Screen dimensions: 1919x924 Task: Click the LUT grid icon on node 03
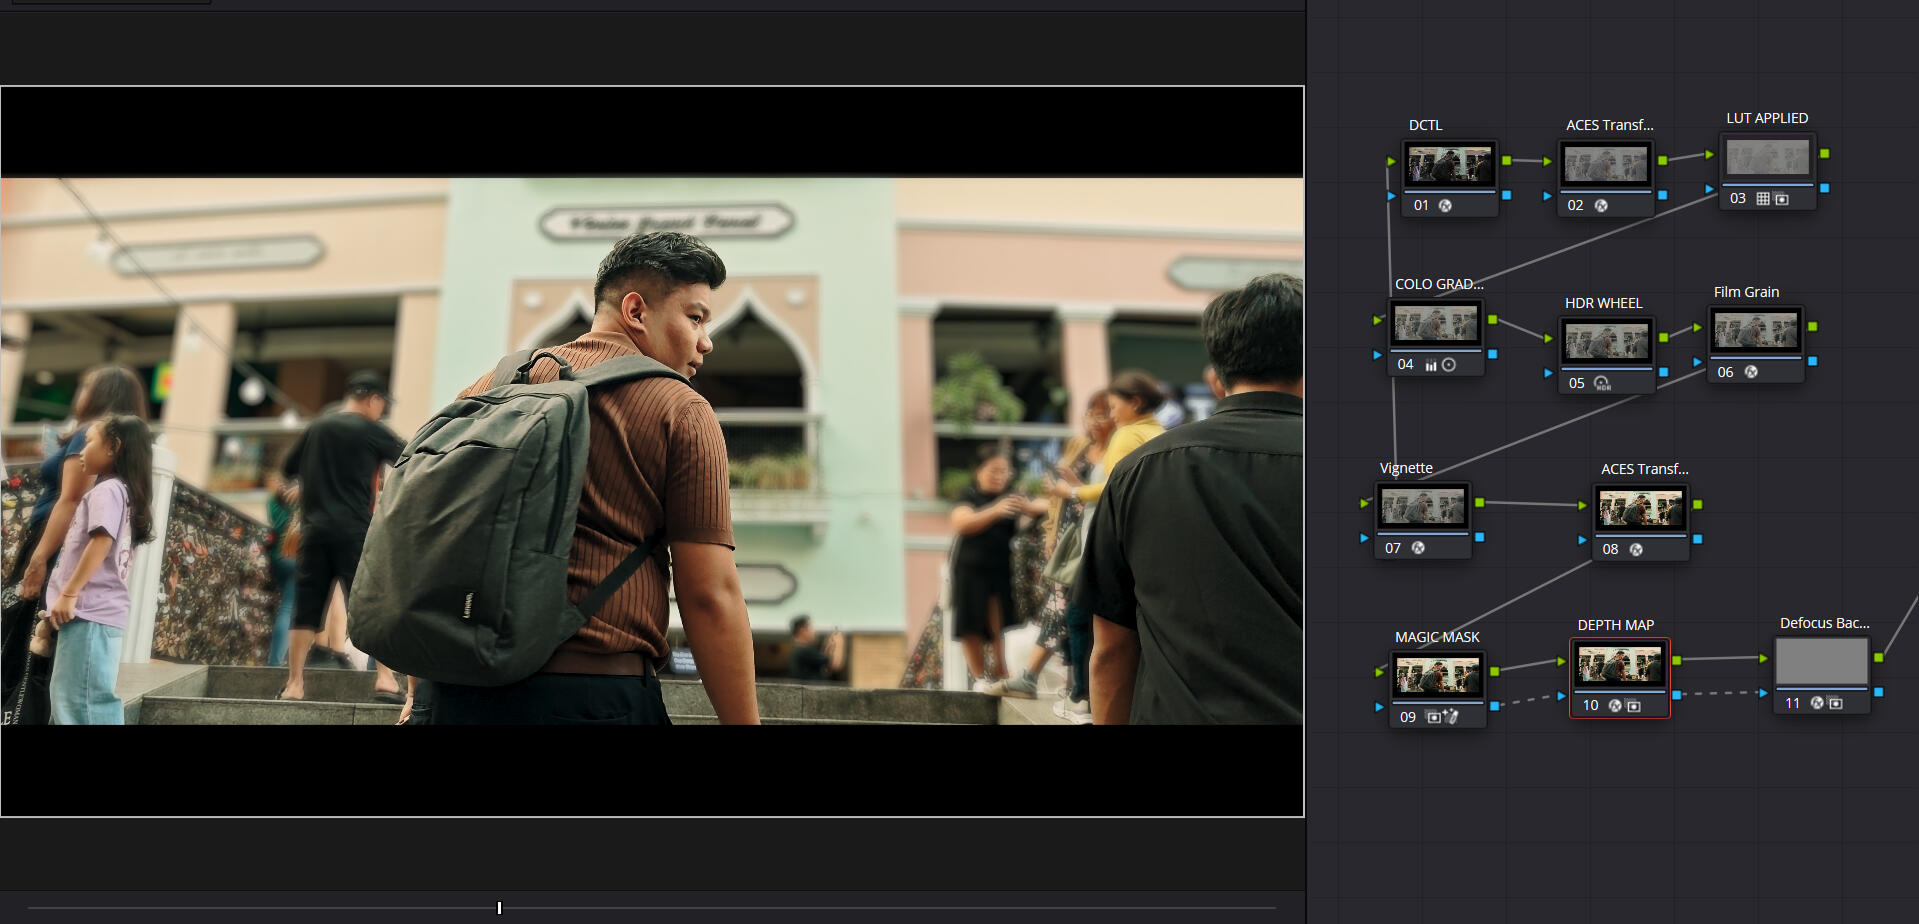(1762, 198)
